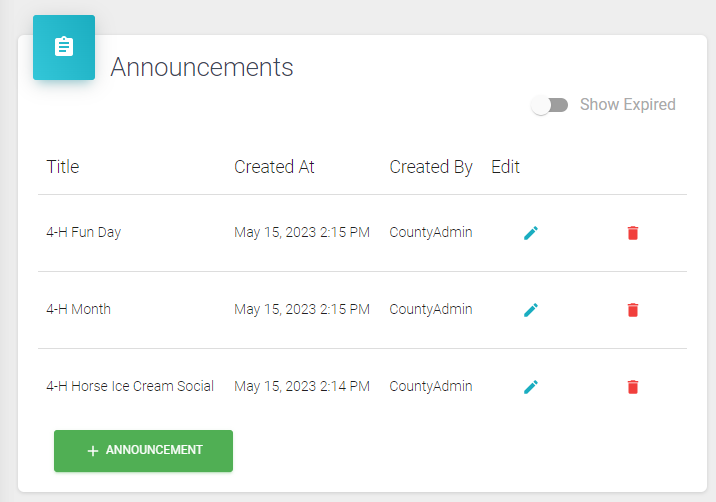Viewport: 716px width, 502px height.
Task: Edit the 4-H Month announcement
Action: (x=531, y=310)
